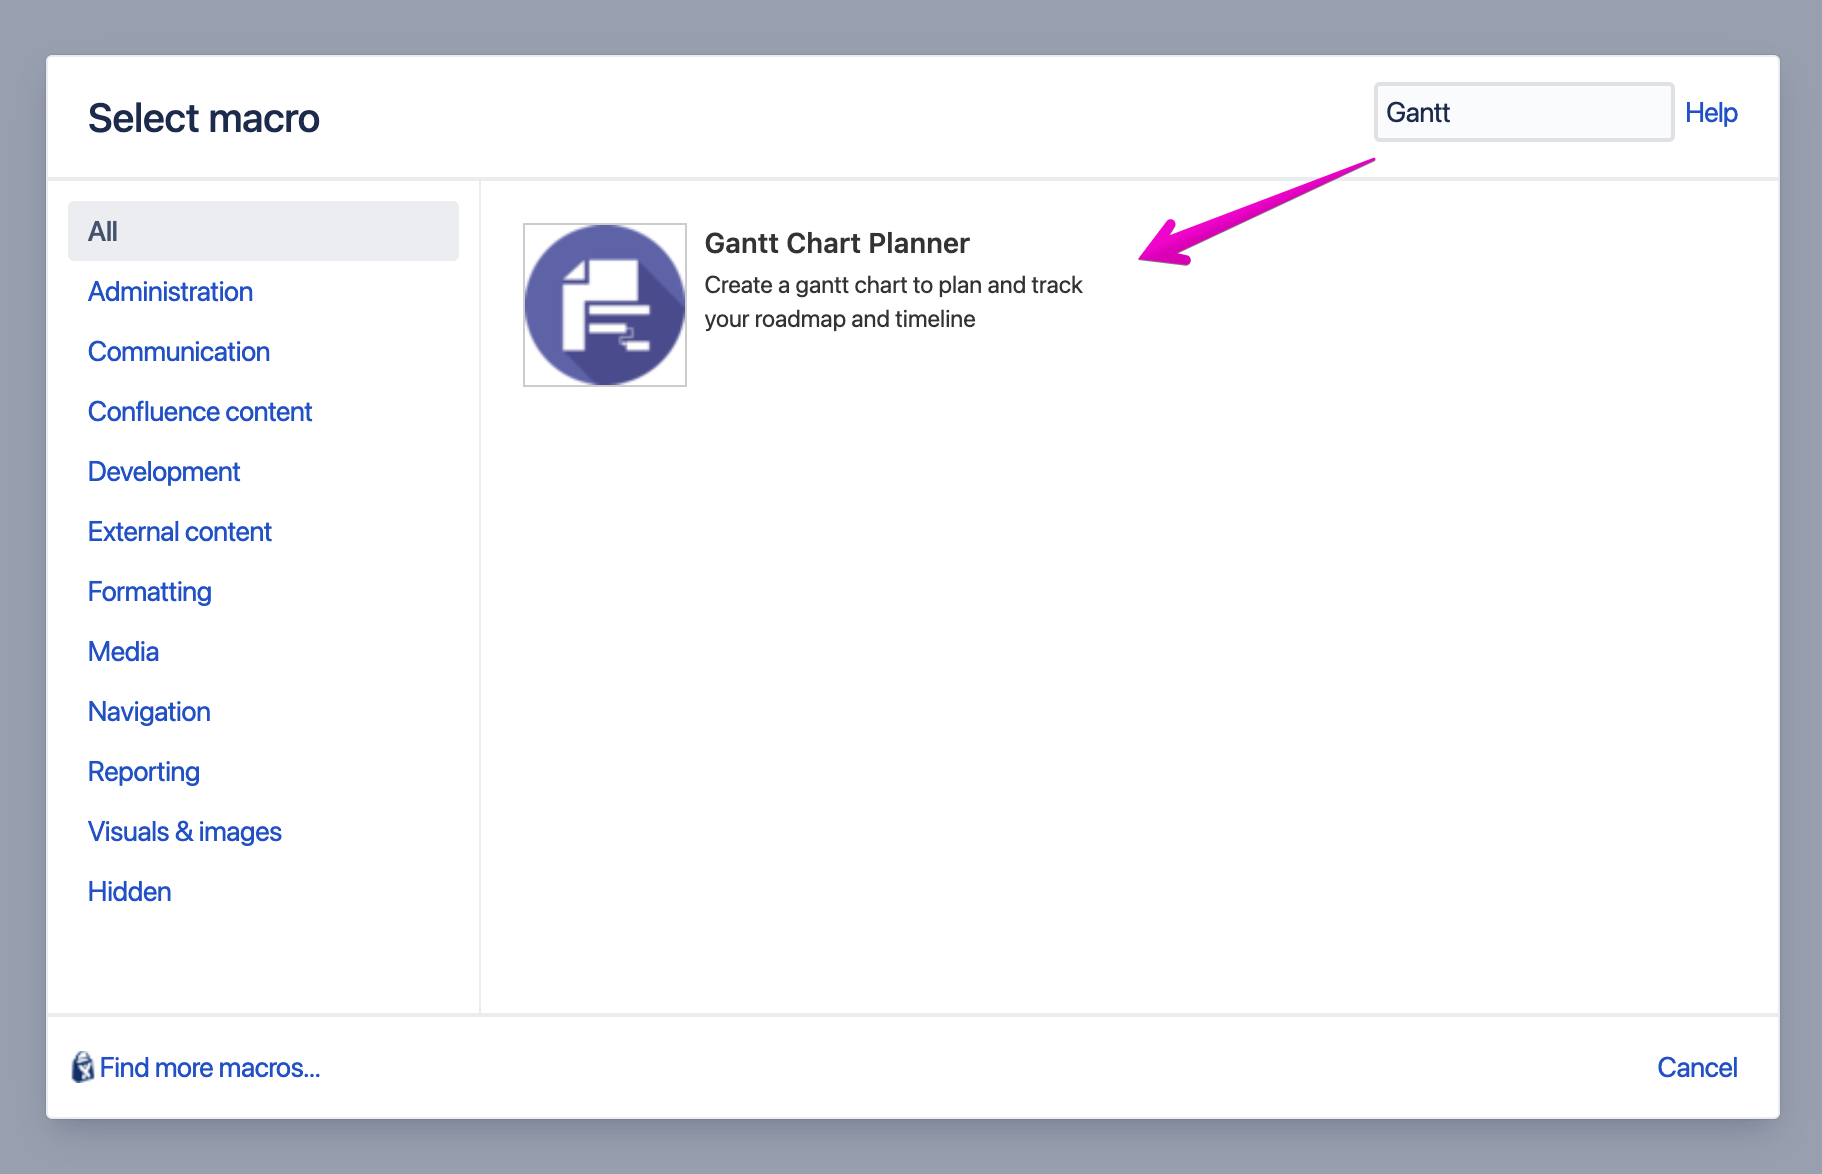The height and width of the screenshot is (1174, 1822).
Task: Filter by Communication category
Action: (178, 352)
